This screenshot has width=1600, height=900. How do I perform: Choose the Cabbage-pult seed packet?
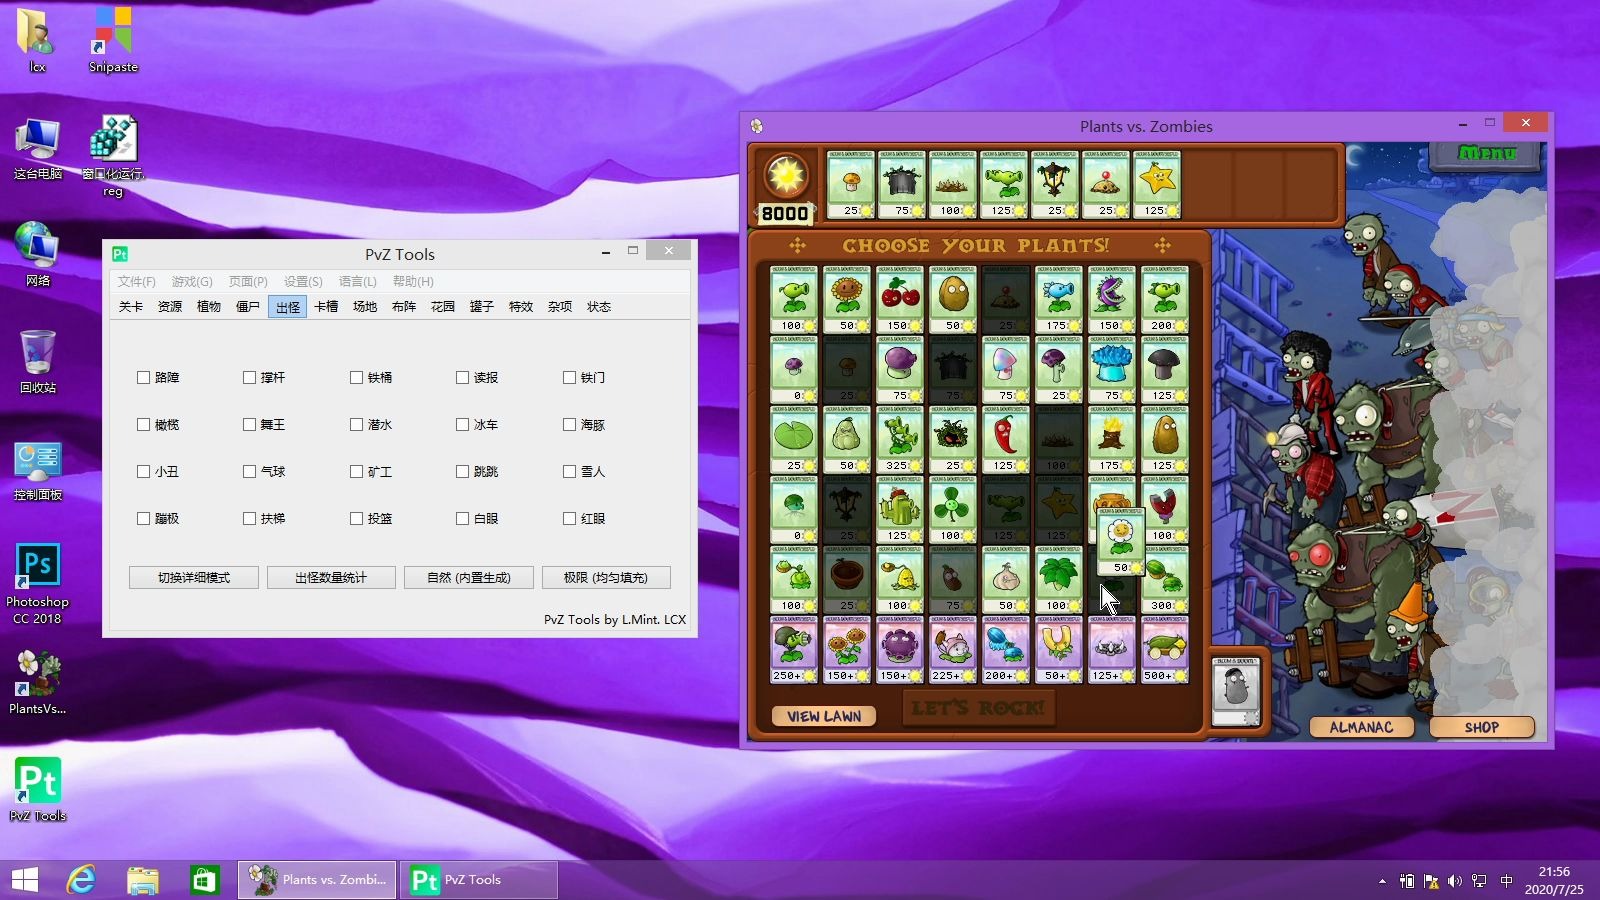793,579
